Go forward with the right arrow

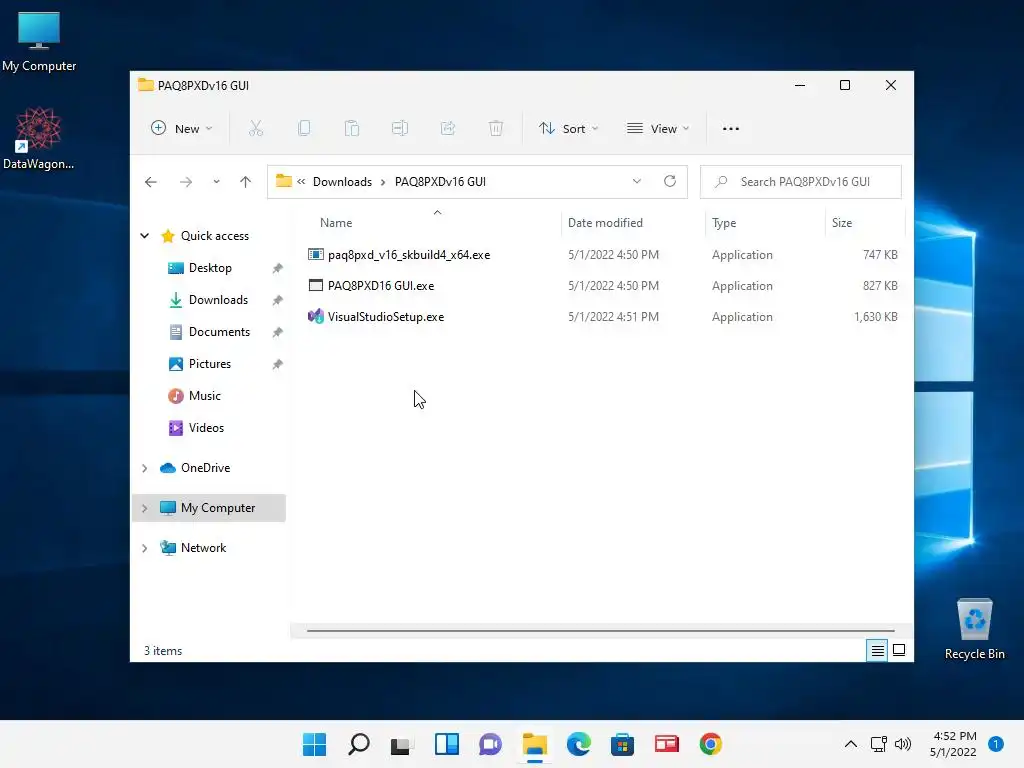click(186, 182)
